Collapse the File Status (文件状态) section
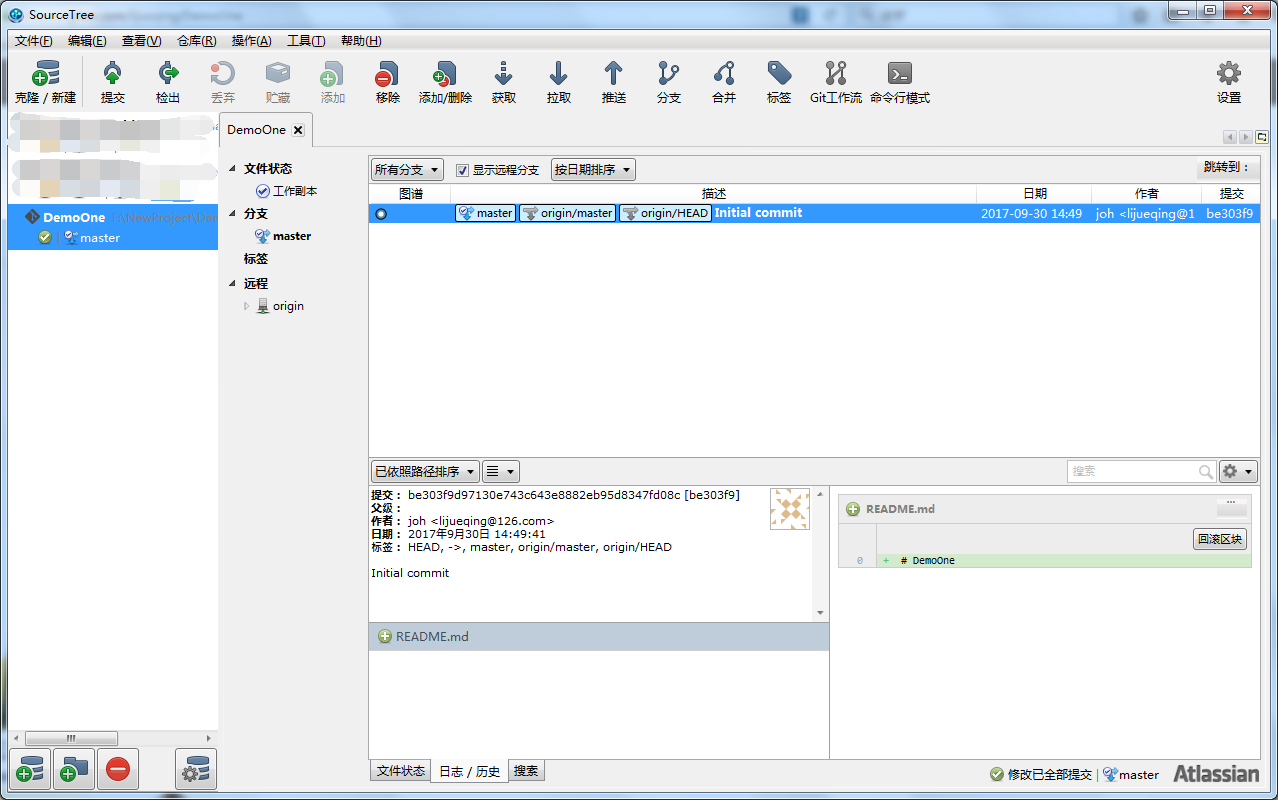 point(233,169)
